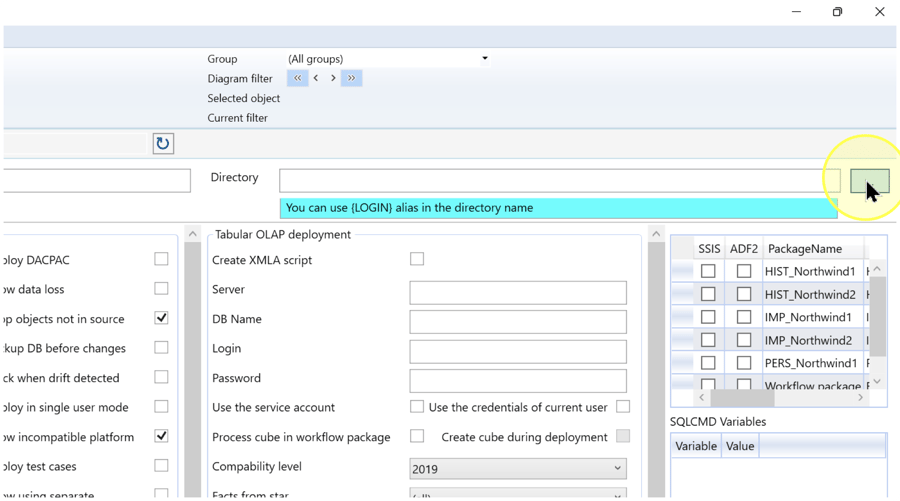Restore down the window
This screenshot has width=900, height=501.
tap(837, 11)
